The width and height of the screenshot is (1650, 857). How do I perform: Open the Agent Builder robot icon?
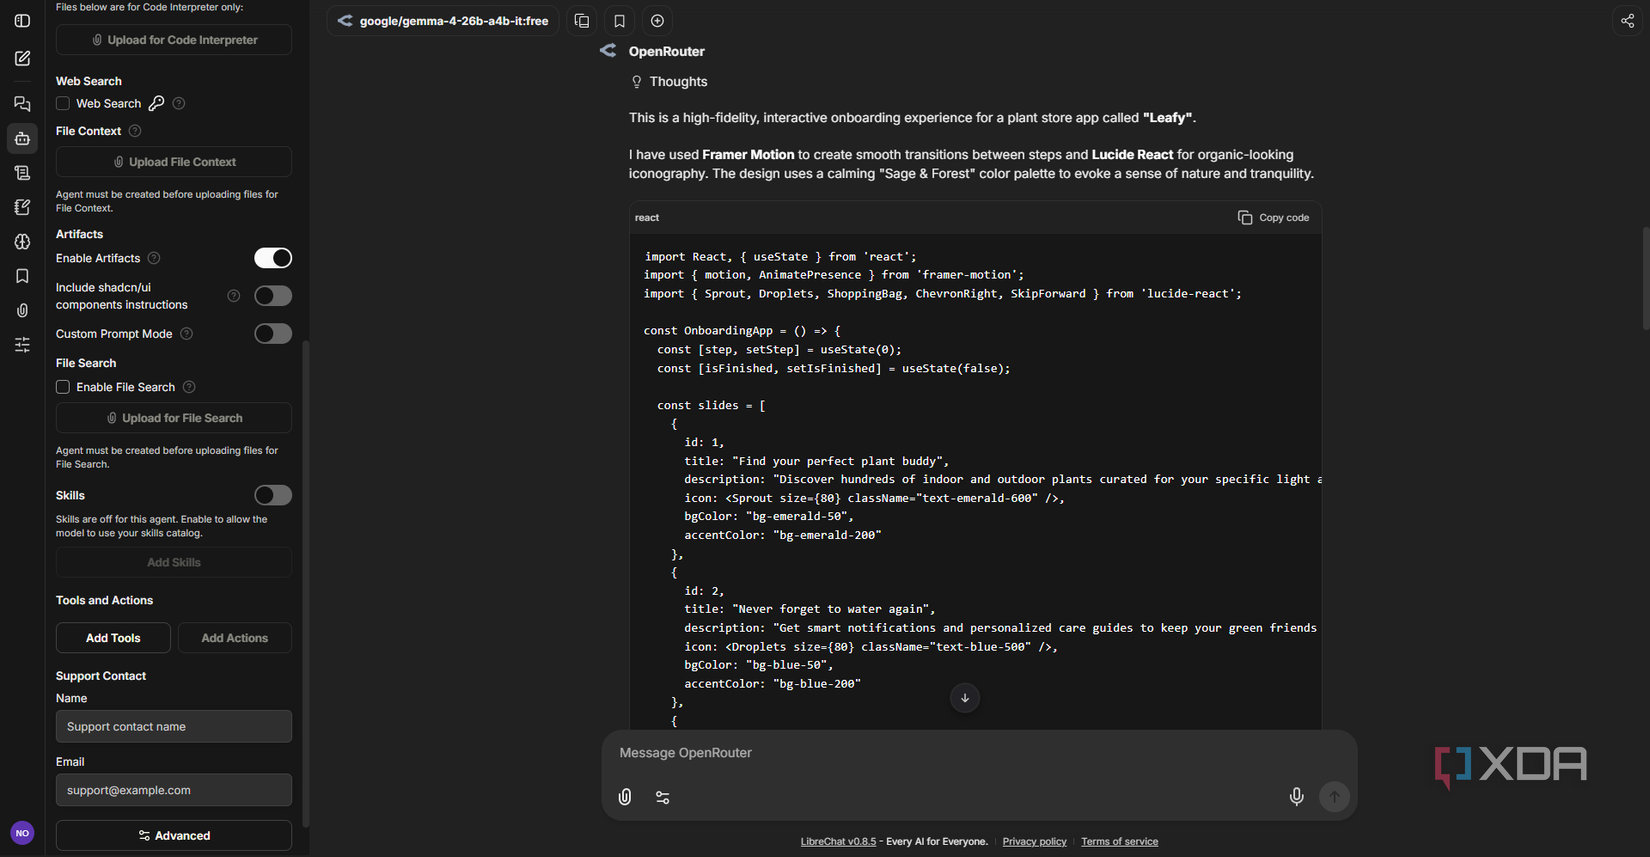[22, 138]
